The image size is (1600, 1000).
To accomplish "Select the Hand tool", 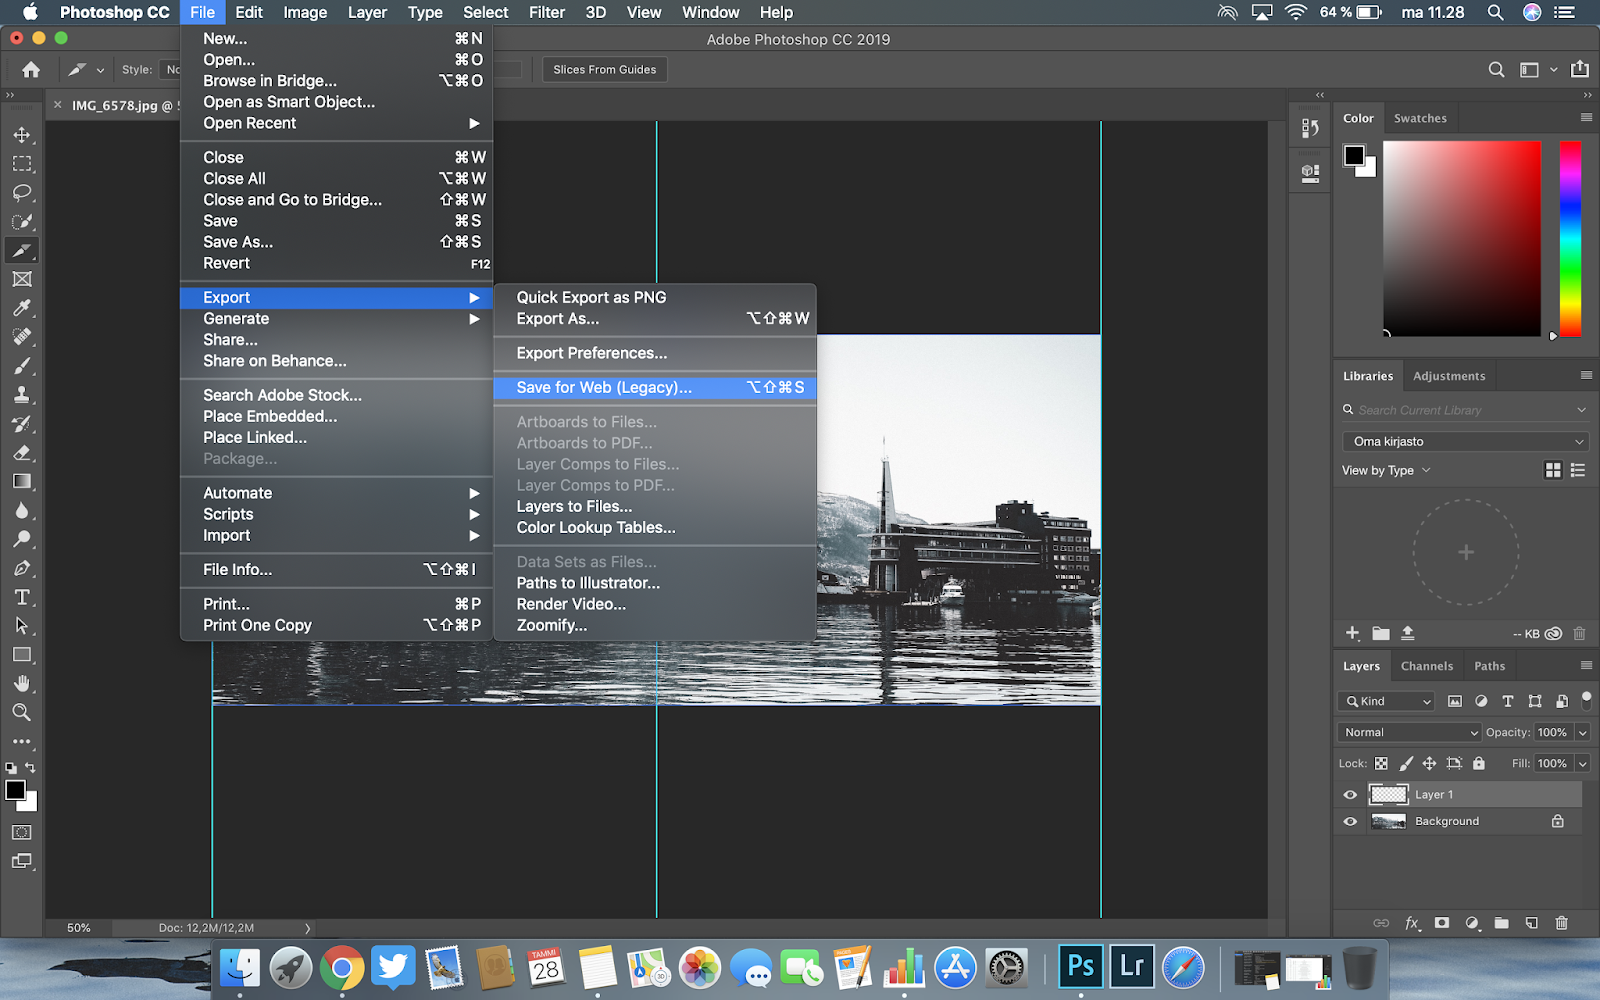I will [22, 684].
